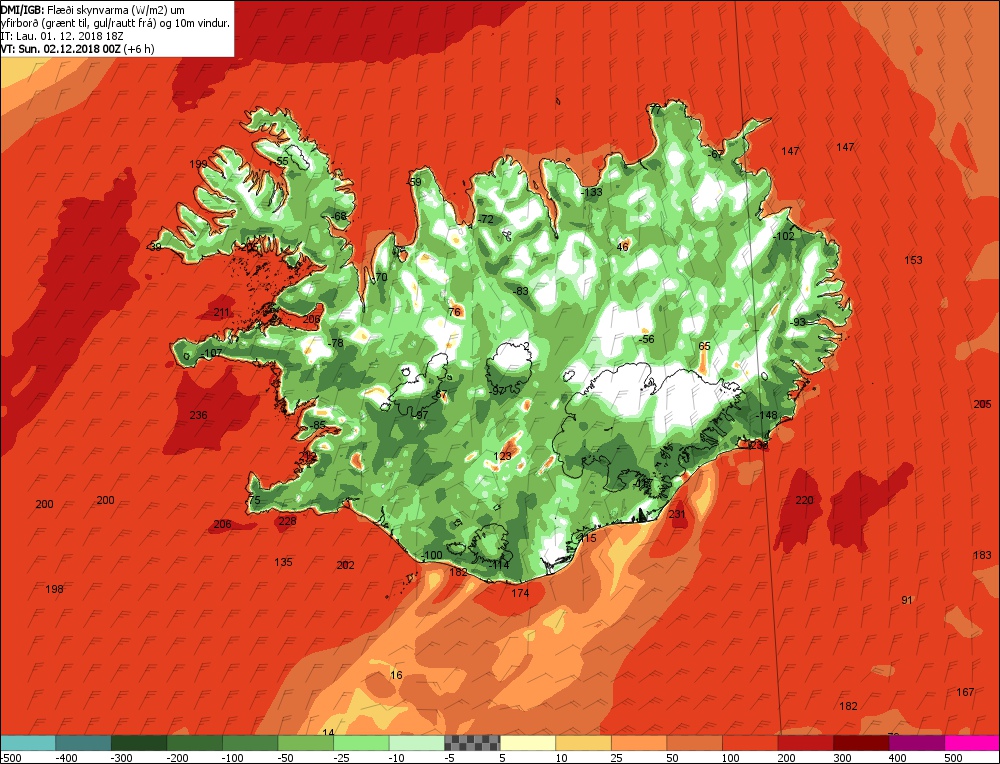This screenshot has width=1000, height=764.
Task: Select the -50 label on the legend
Action: point(287,758)
